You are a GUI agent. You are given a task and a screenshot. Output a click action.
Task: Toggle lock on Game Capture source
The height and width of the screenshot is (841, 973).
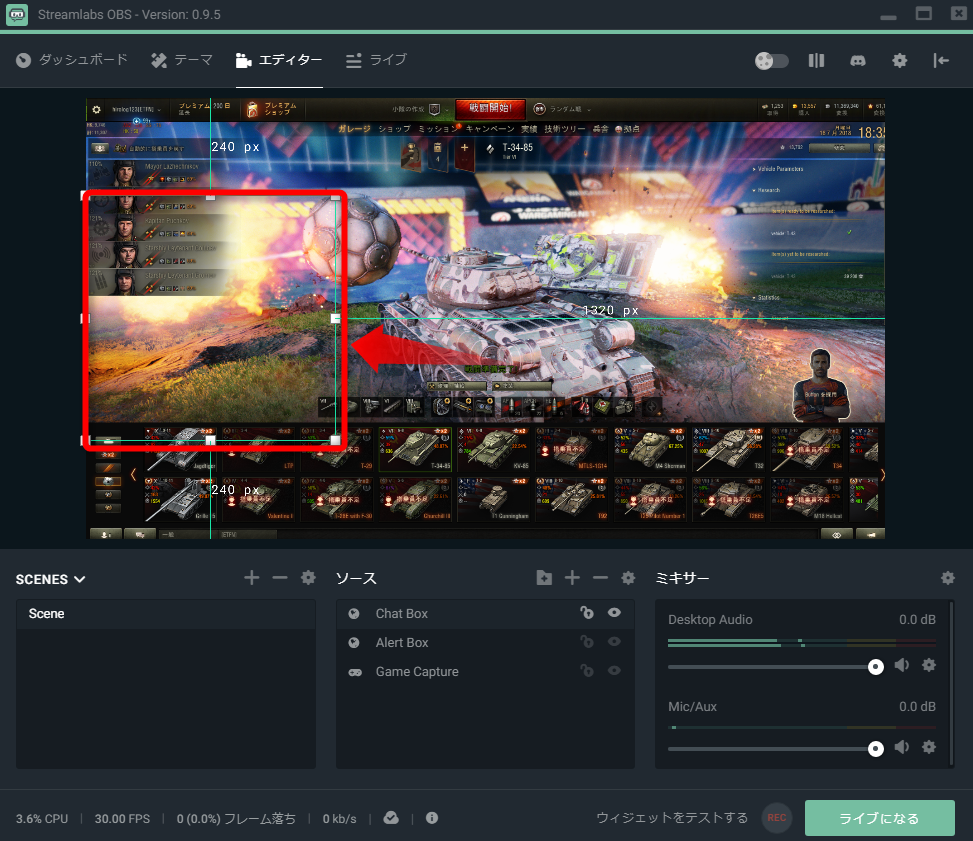click(586, 671)
